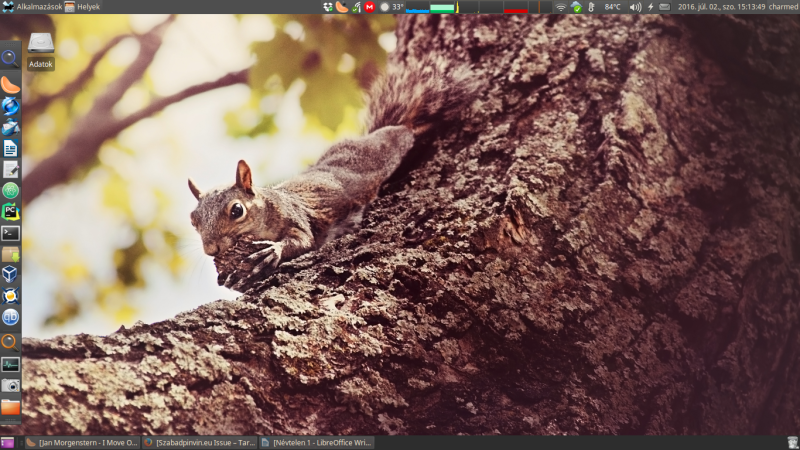Click the show desktop button in bottom panel

pyautogui.click(x=8, y=442)
